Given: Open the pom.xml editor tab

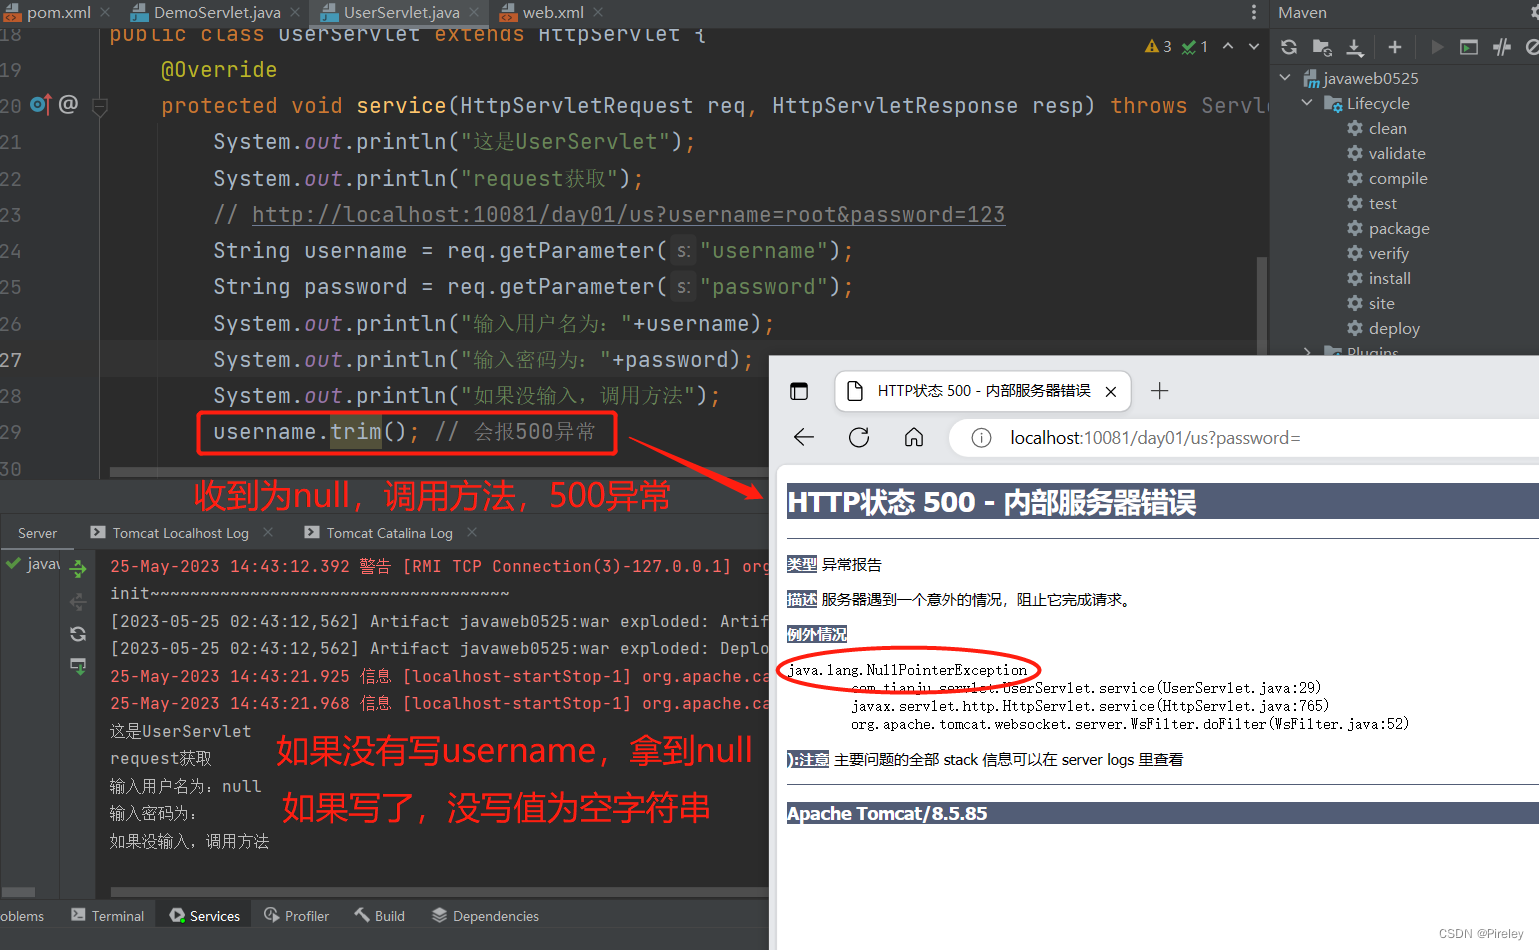Looking at the screenshot, I should coord(57,12).
